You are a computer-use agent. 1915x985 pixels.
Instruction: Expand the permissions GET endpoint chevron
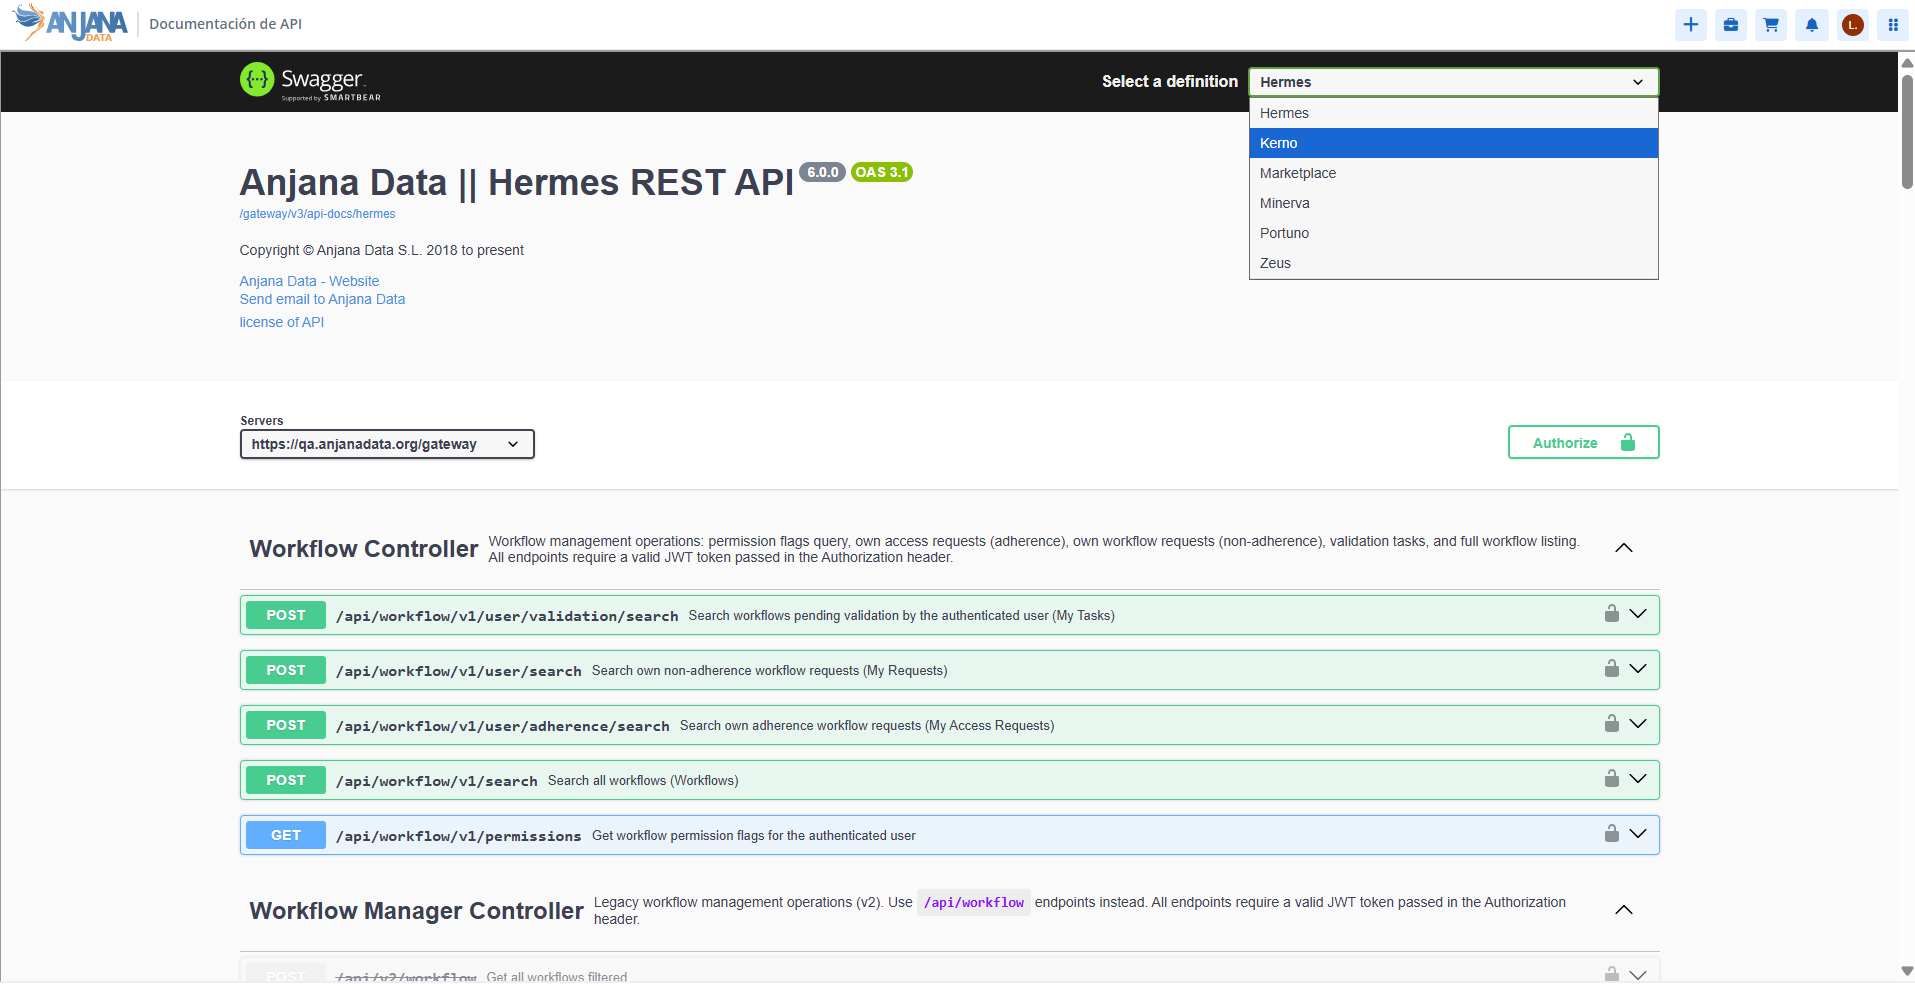point(1638,834)
